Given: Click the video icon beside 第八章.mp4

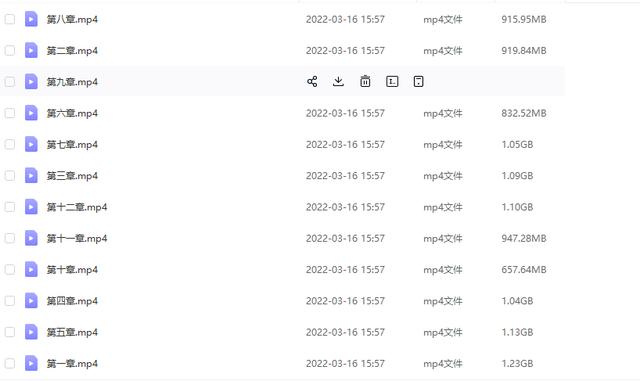Looking at the screenshot, I should 31,19.
